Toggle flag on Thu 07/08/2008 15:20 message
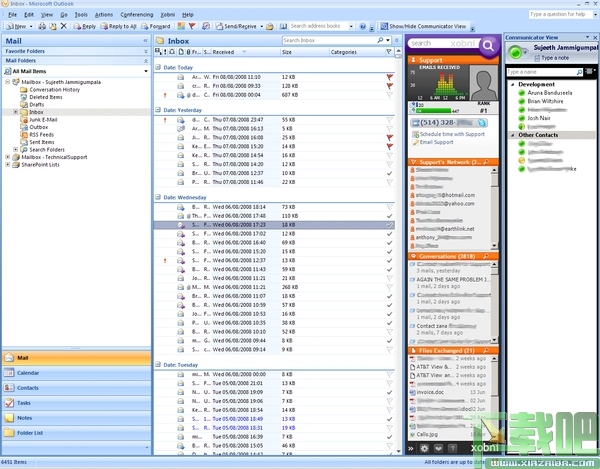Screen dimensions: 600x469 [x=390, y=147]
